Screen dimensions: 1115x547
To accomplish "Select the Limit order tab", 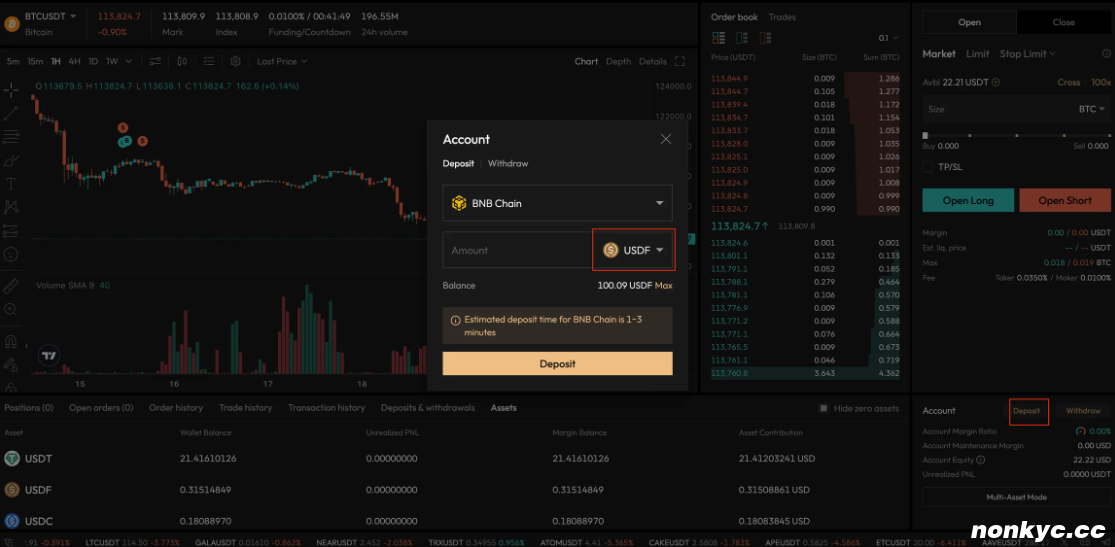I will [x=977, y=54].
